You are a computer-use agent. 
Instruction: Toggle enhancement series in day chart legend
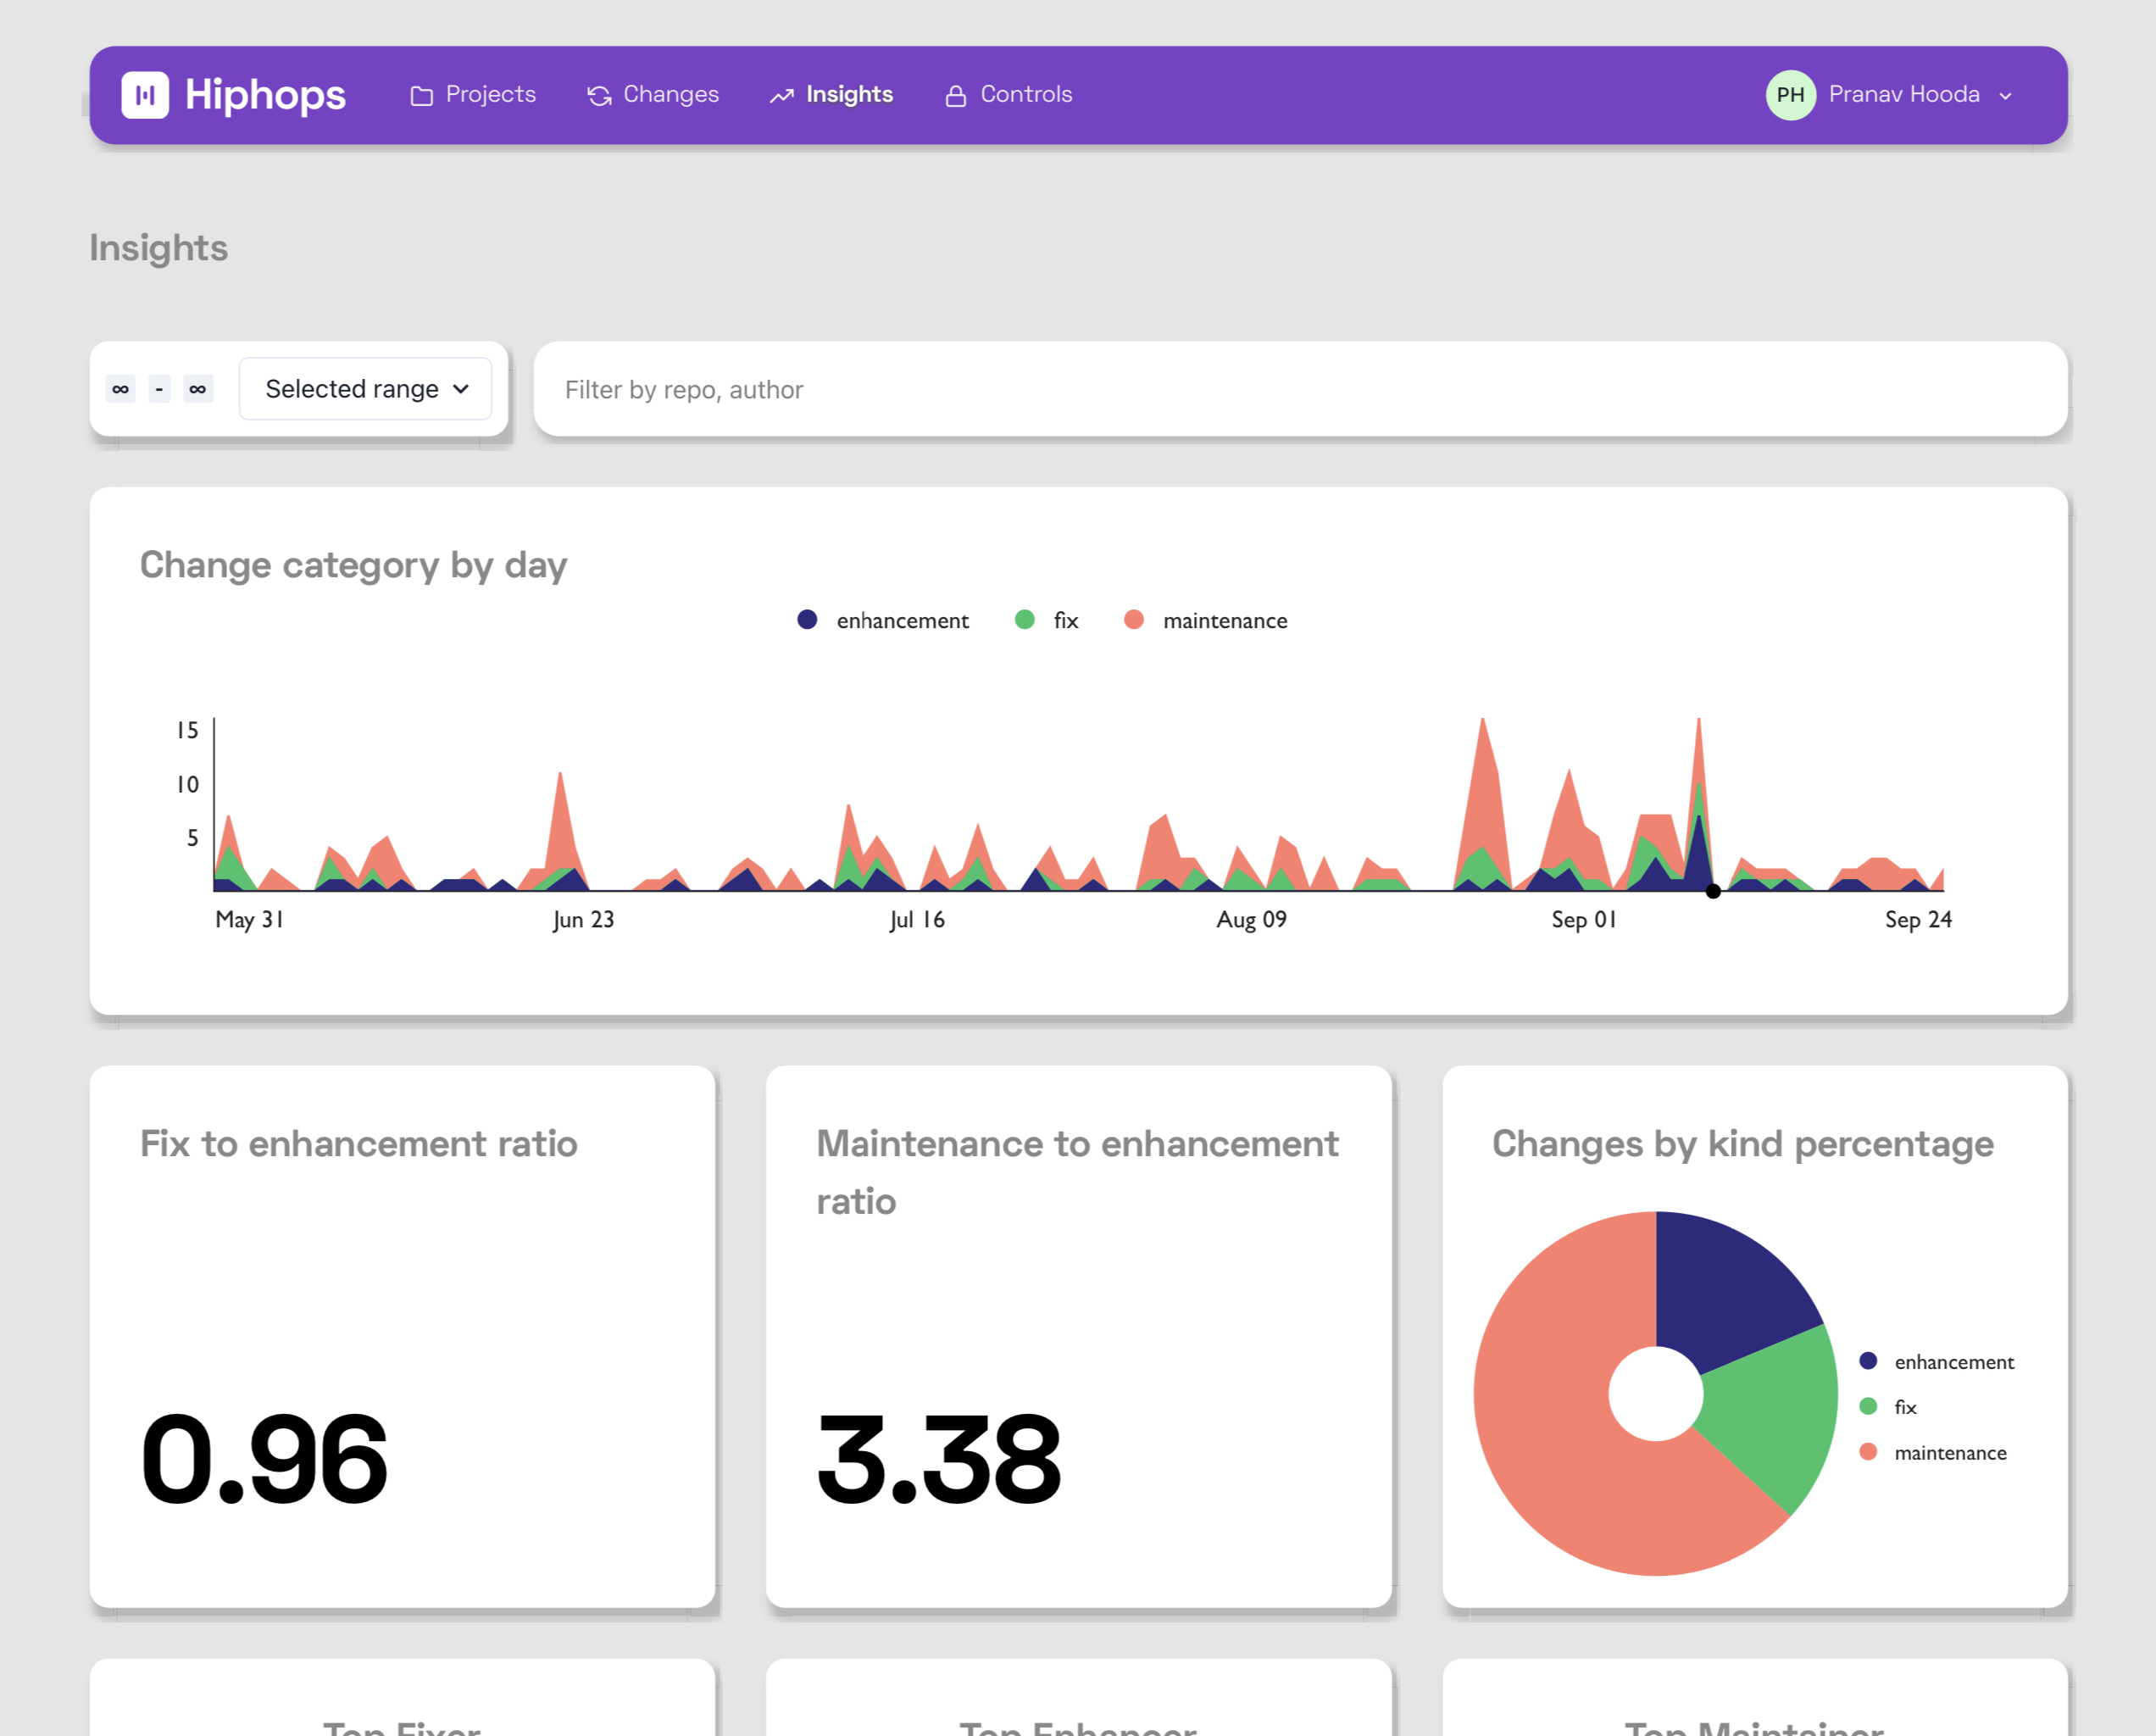click(x=883, y=620)
